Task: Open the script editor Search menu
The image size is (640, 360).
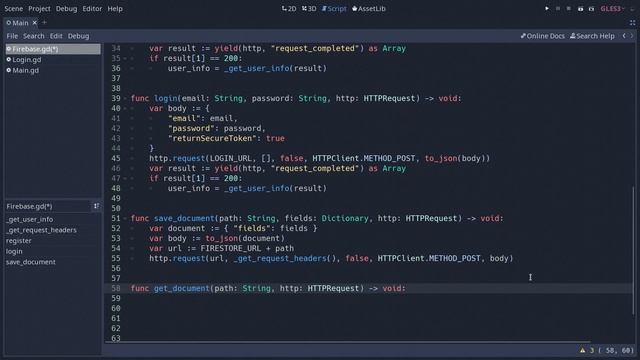Action: click(33, 36)
